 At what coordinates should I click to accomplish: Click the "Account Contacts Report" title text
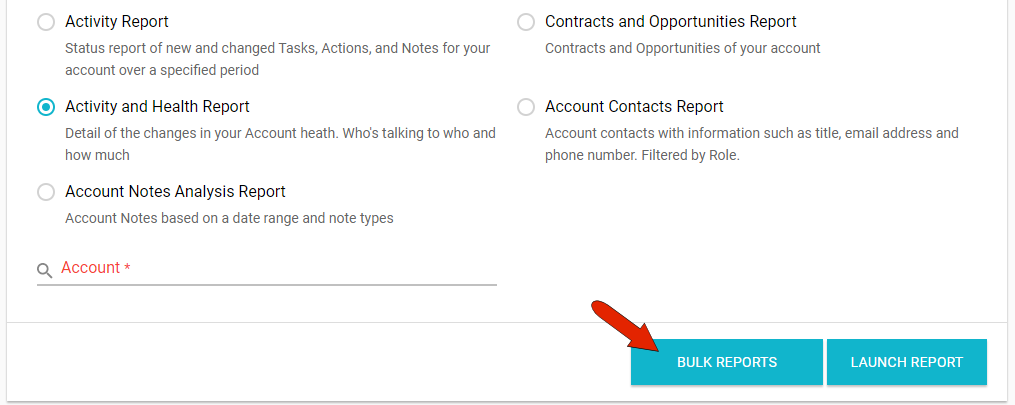coord(634,107)
